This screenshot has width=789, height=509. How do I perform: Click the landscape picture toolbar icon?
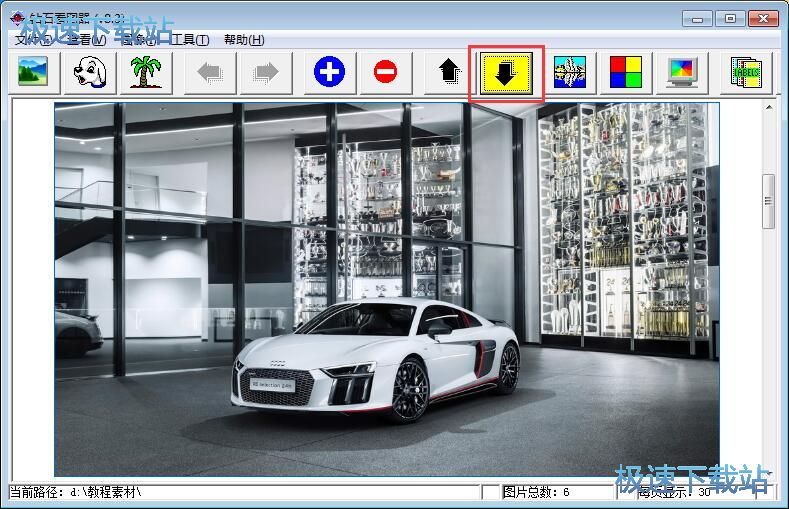34,72
